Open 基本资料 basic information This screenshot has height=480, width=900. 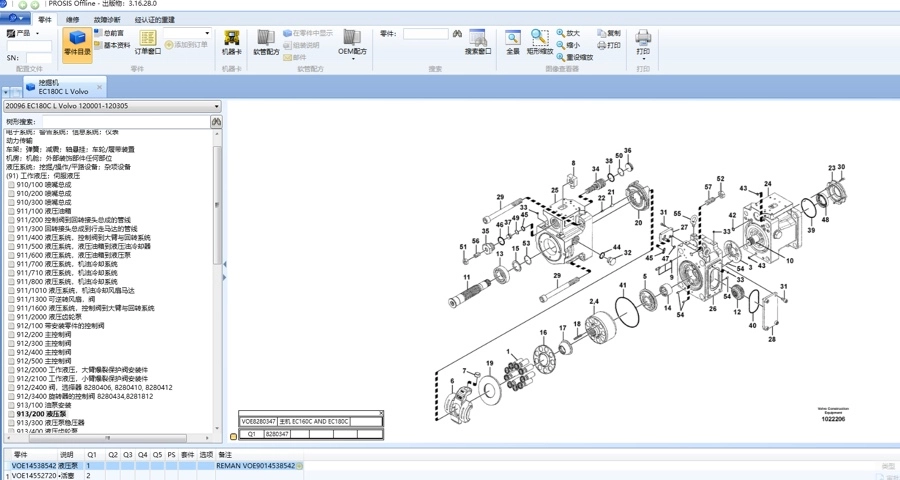tap(112, 45)
